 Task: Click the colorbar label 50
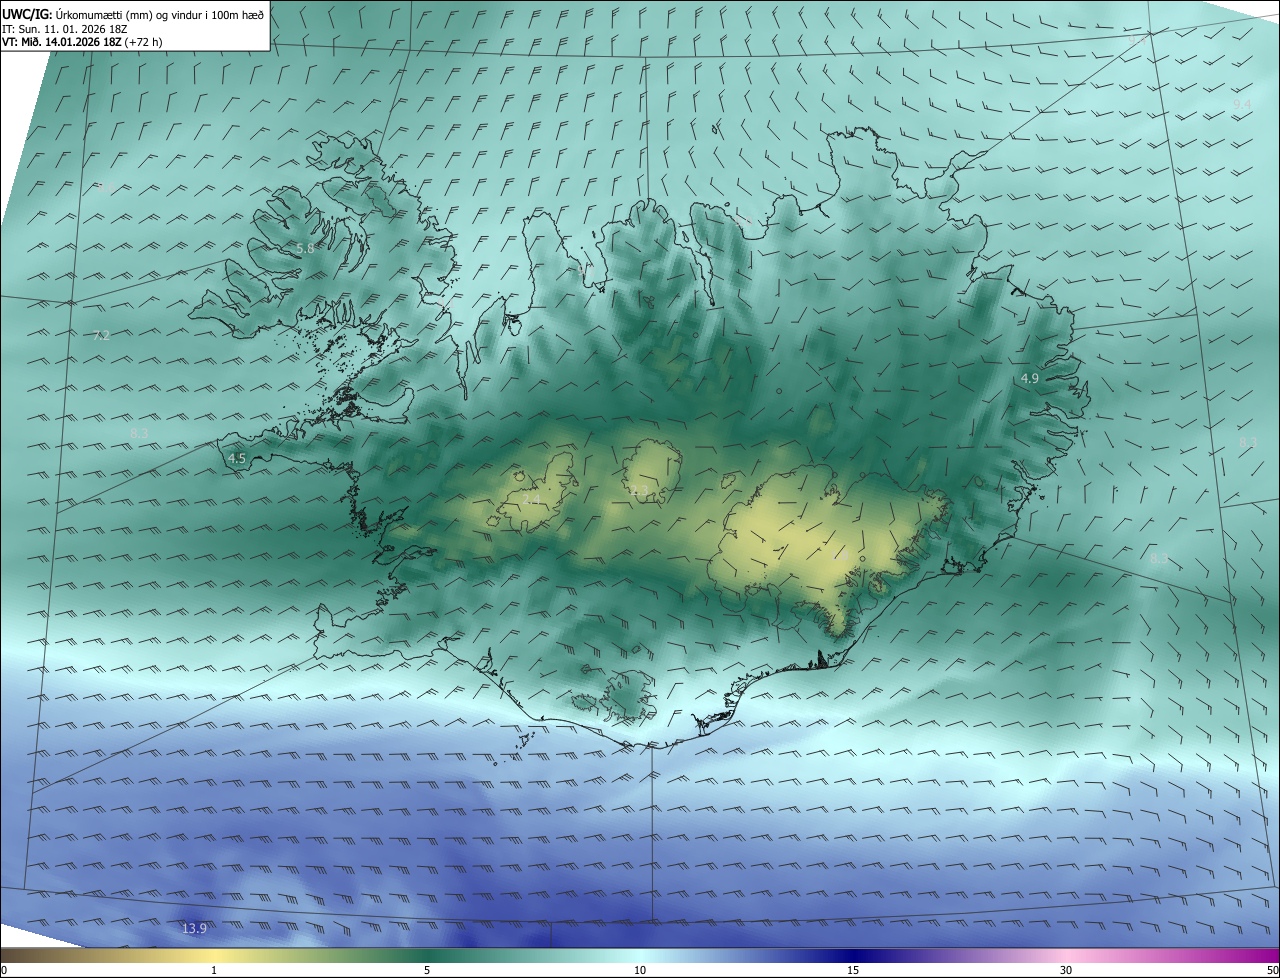pos(1272,970)
